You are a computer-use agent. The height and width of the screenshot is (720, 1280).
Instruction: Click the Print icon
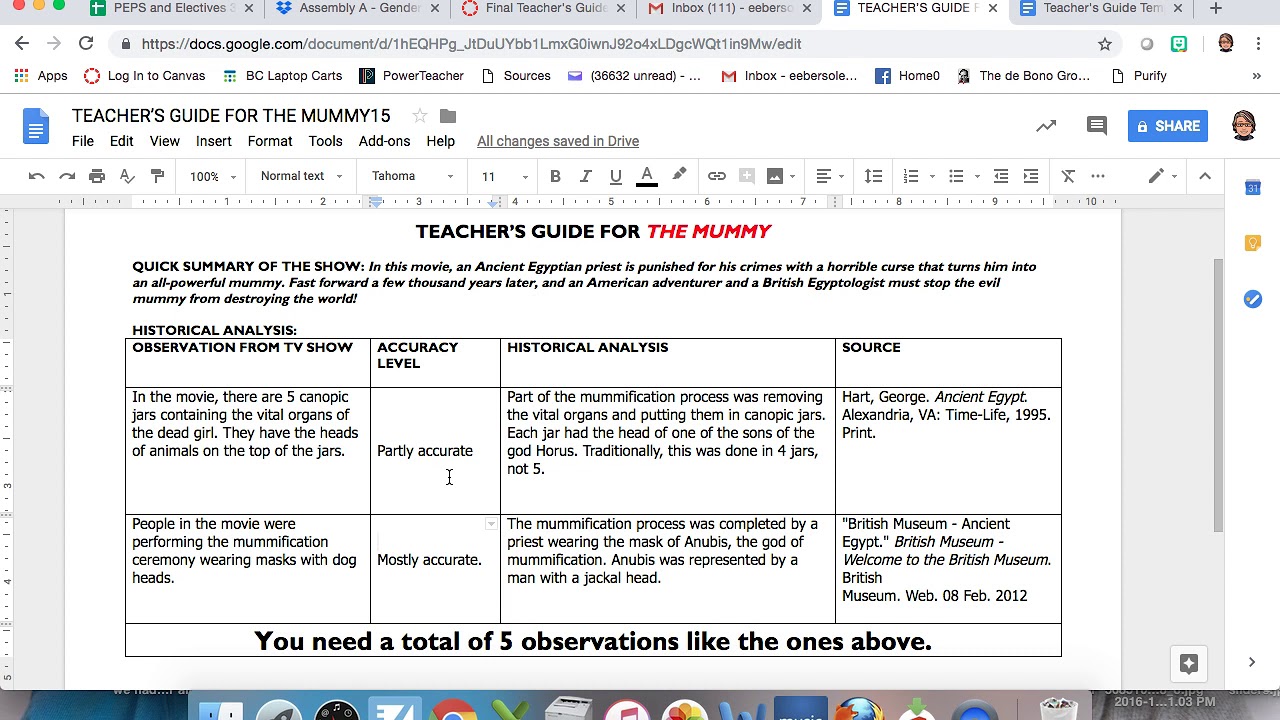(97, 176)
